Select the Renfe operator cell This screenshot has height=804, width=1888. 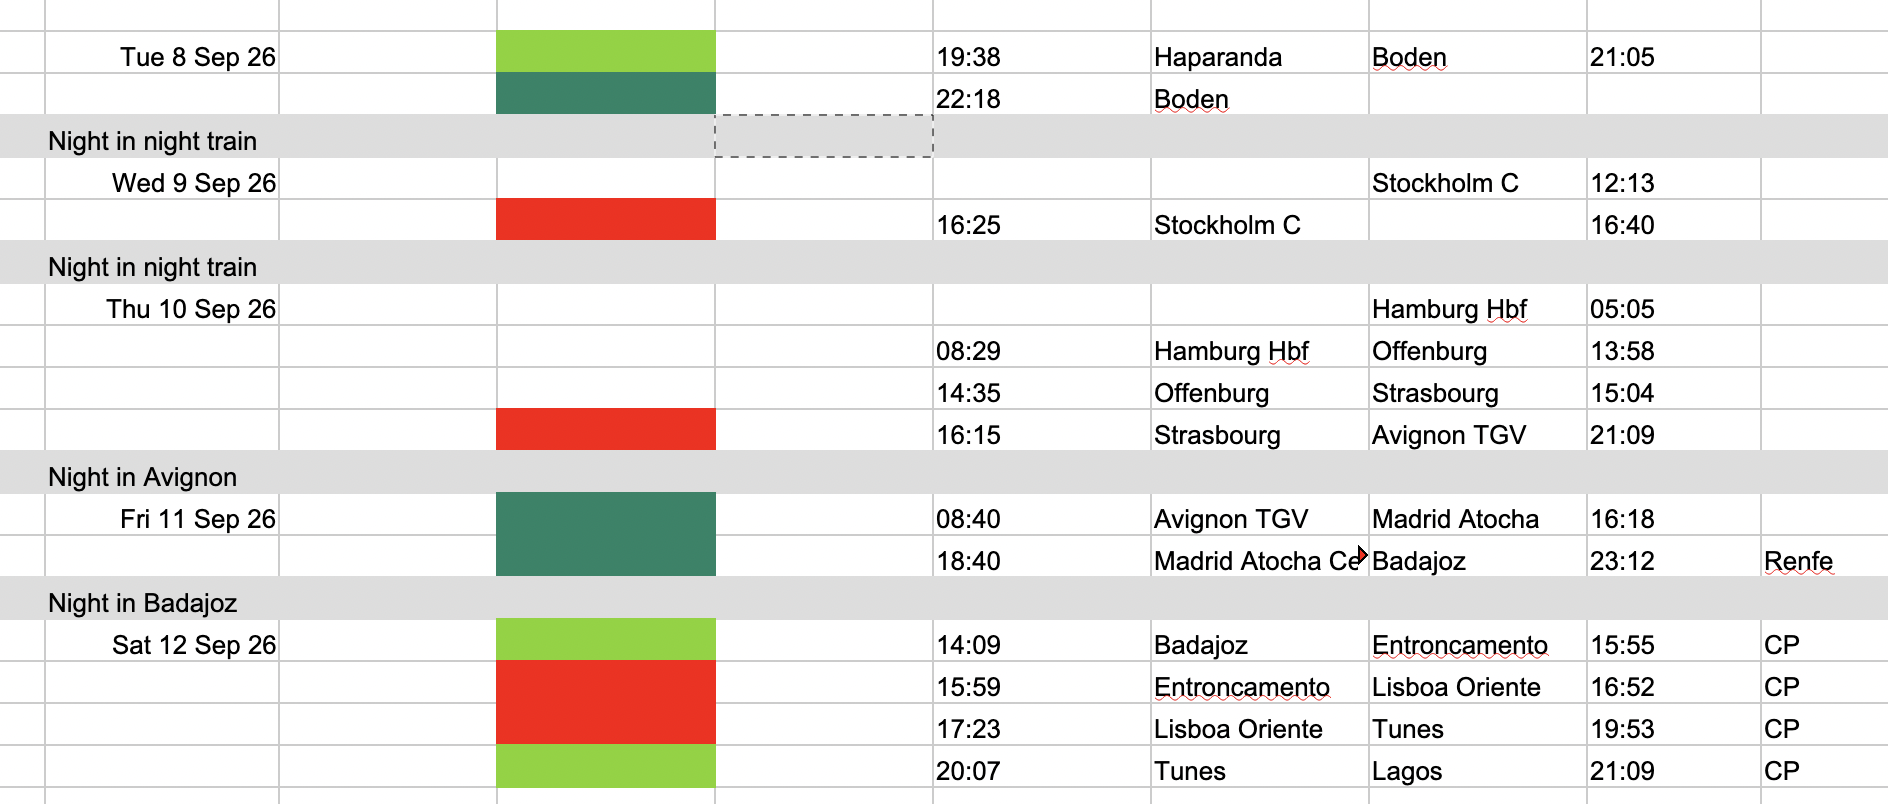(x=1824, y=561)
